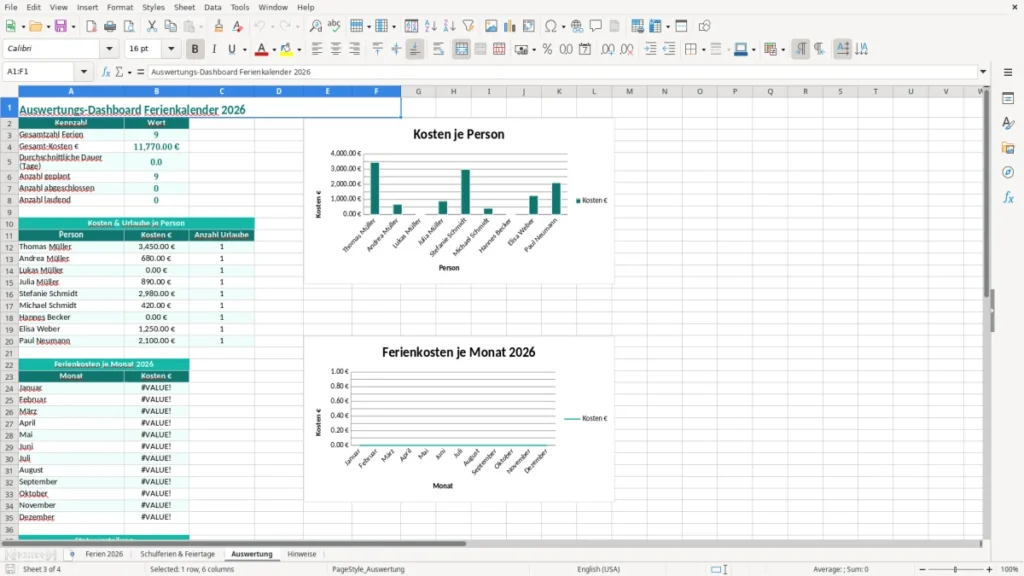Screen dimensions: 1024x576
Task: Click PageStyle_Auswertung in status bar
Action: tap(368, 569)
